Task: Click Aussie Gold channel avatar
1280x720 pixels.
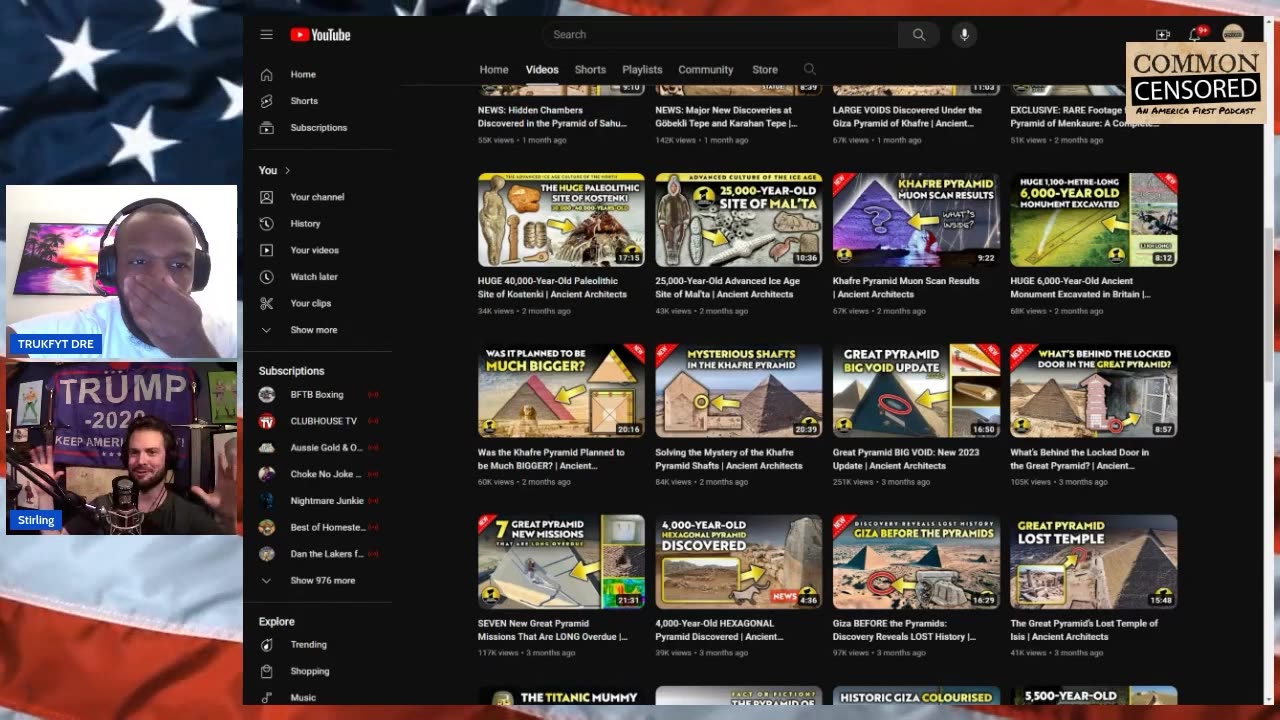Action: click(x=266, y=448)
